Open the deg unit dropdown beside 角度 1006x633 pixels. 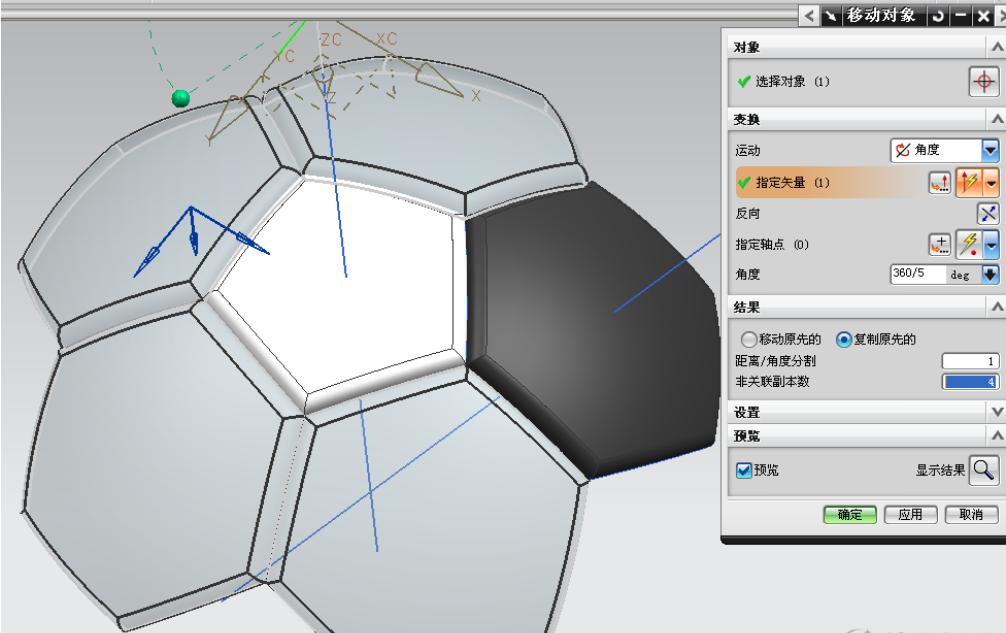click(990, 273)
